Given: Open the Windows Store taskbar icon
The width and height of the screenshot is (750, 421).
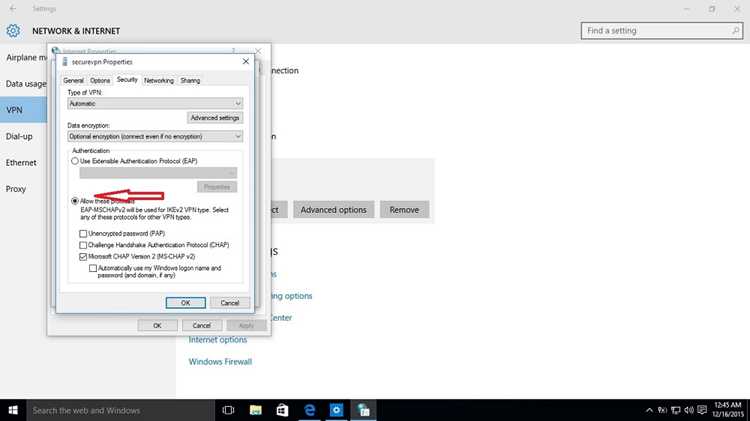Looking at the screenshot, I should [282, 410].
